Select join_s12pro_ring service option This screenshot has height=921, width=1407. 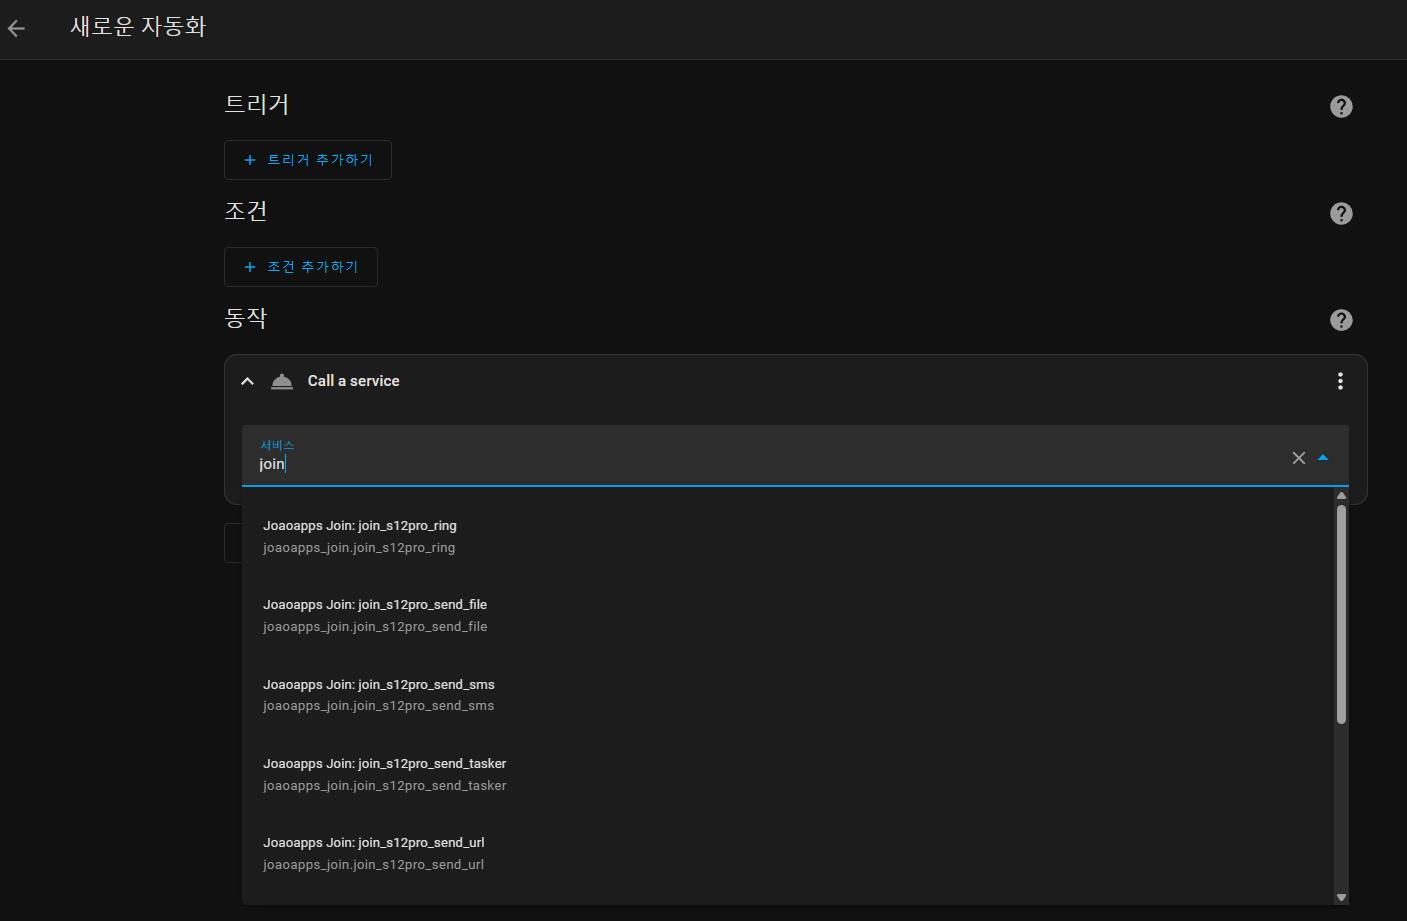tap(360, 536)
